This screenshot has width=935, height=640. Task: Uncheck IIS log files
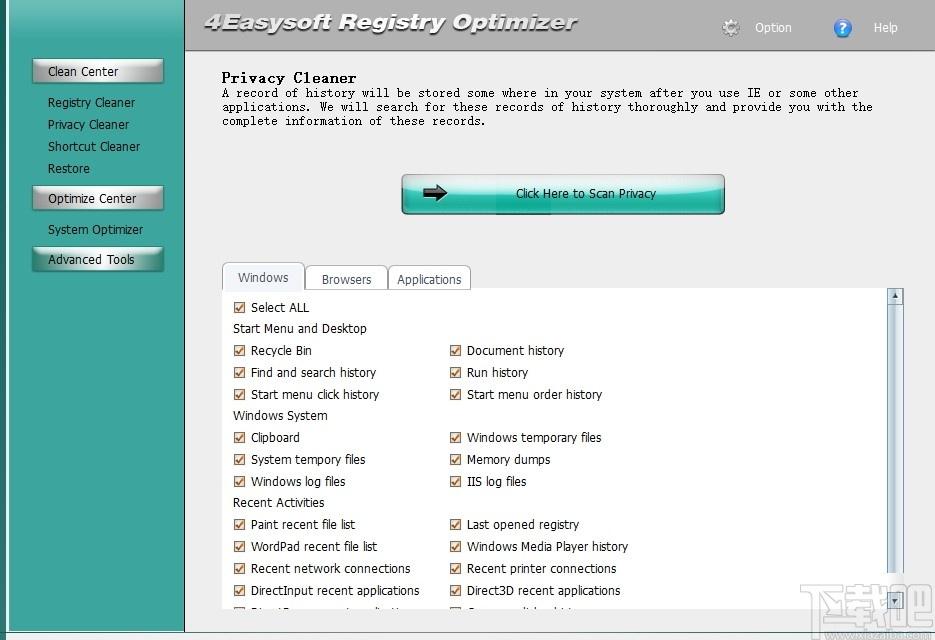[x=455, y=481]
